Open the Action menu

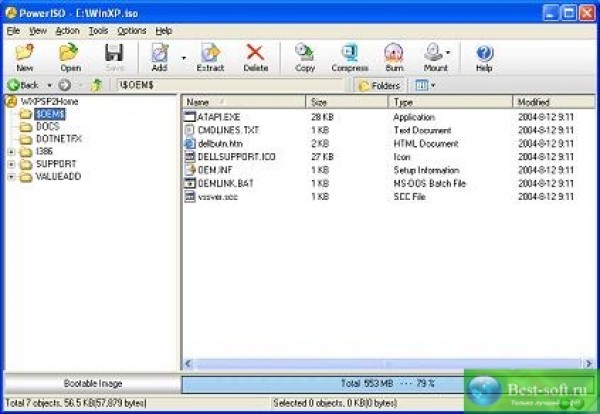(67, 31)
